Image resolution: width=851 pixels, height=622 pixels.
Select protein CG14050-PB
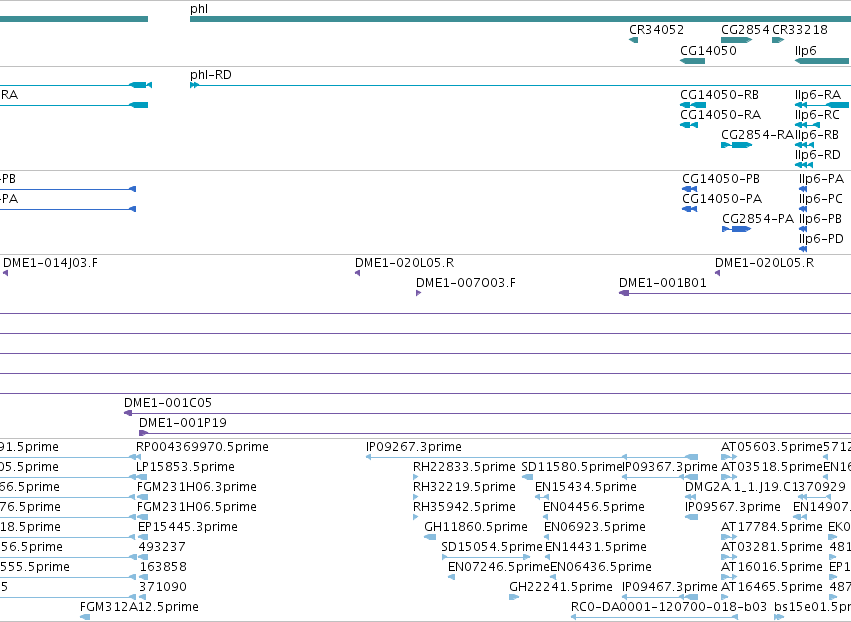721,179
